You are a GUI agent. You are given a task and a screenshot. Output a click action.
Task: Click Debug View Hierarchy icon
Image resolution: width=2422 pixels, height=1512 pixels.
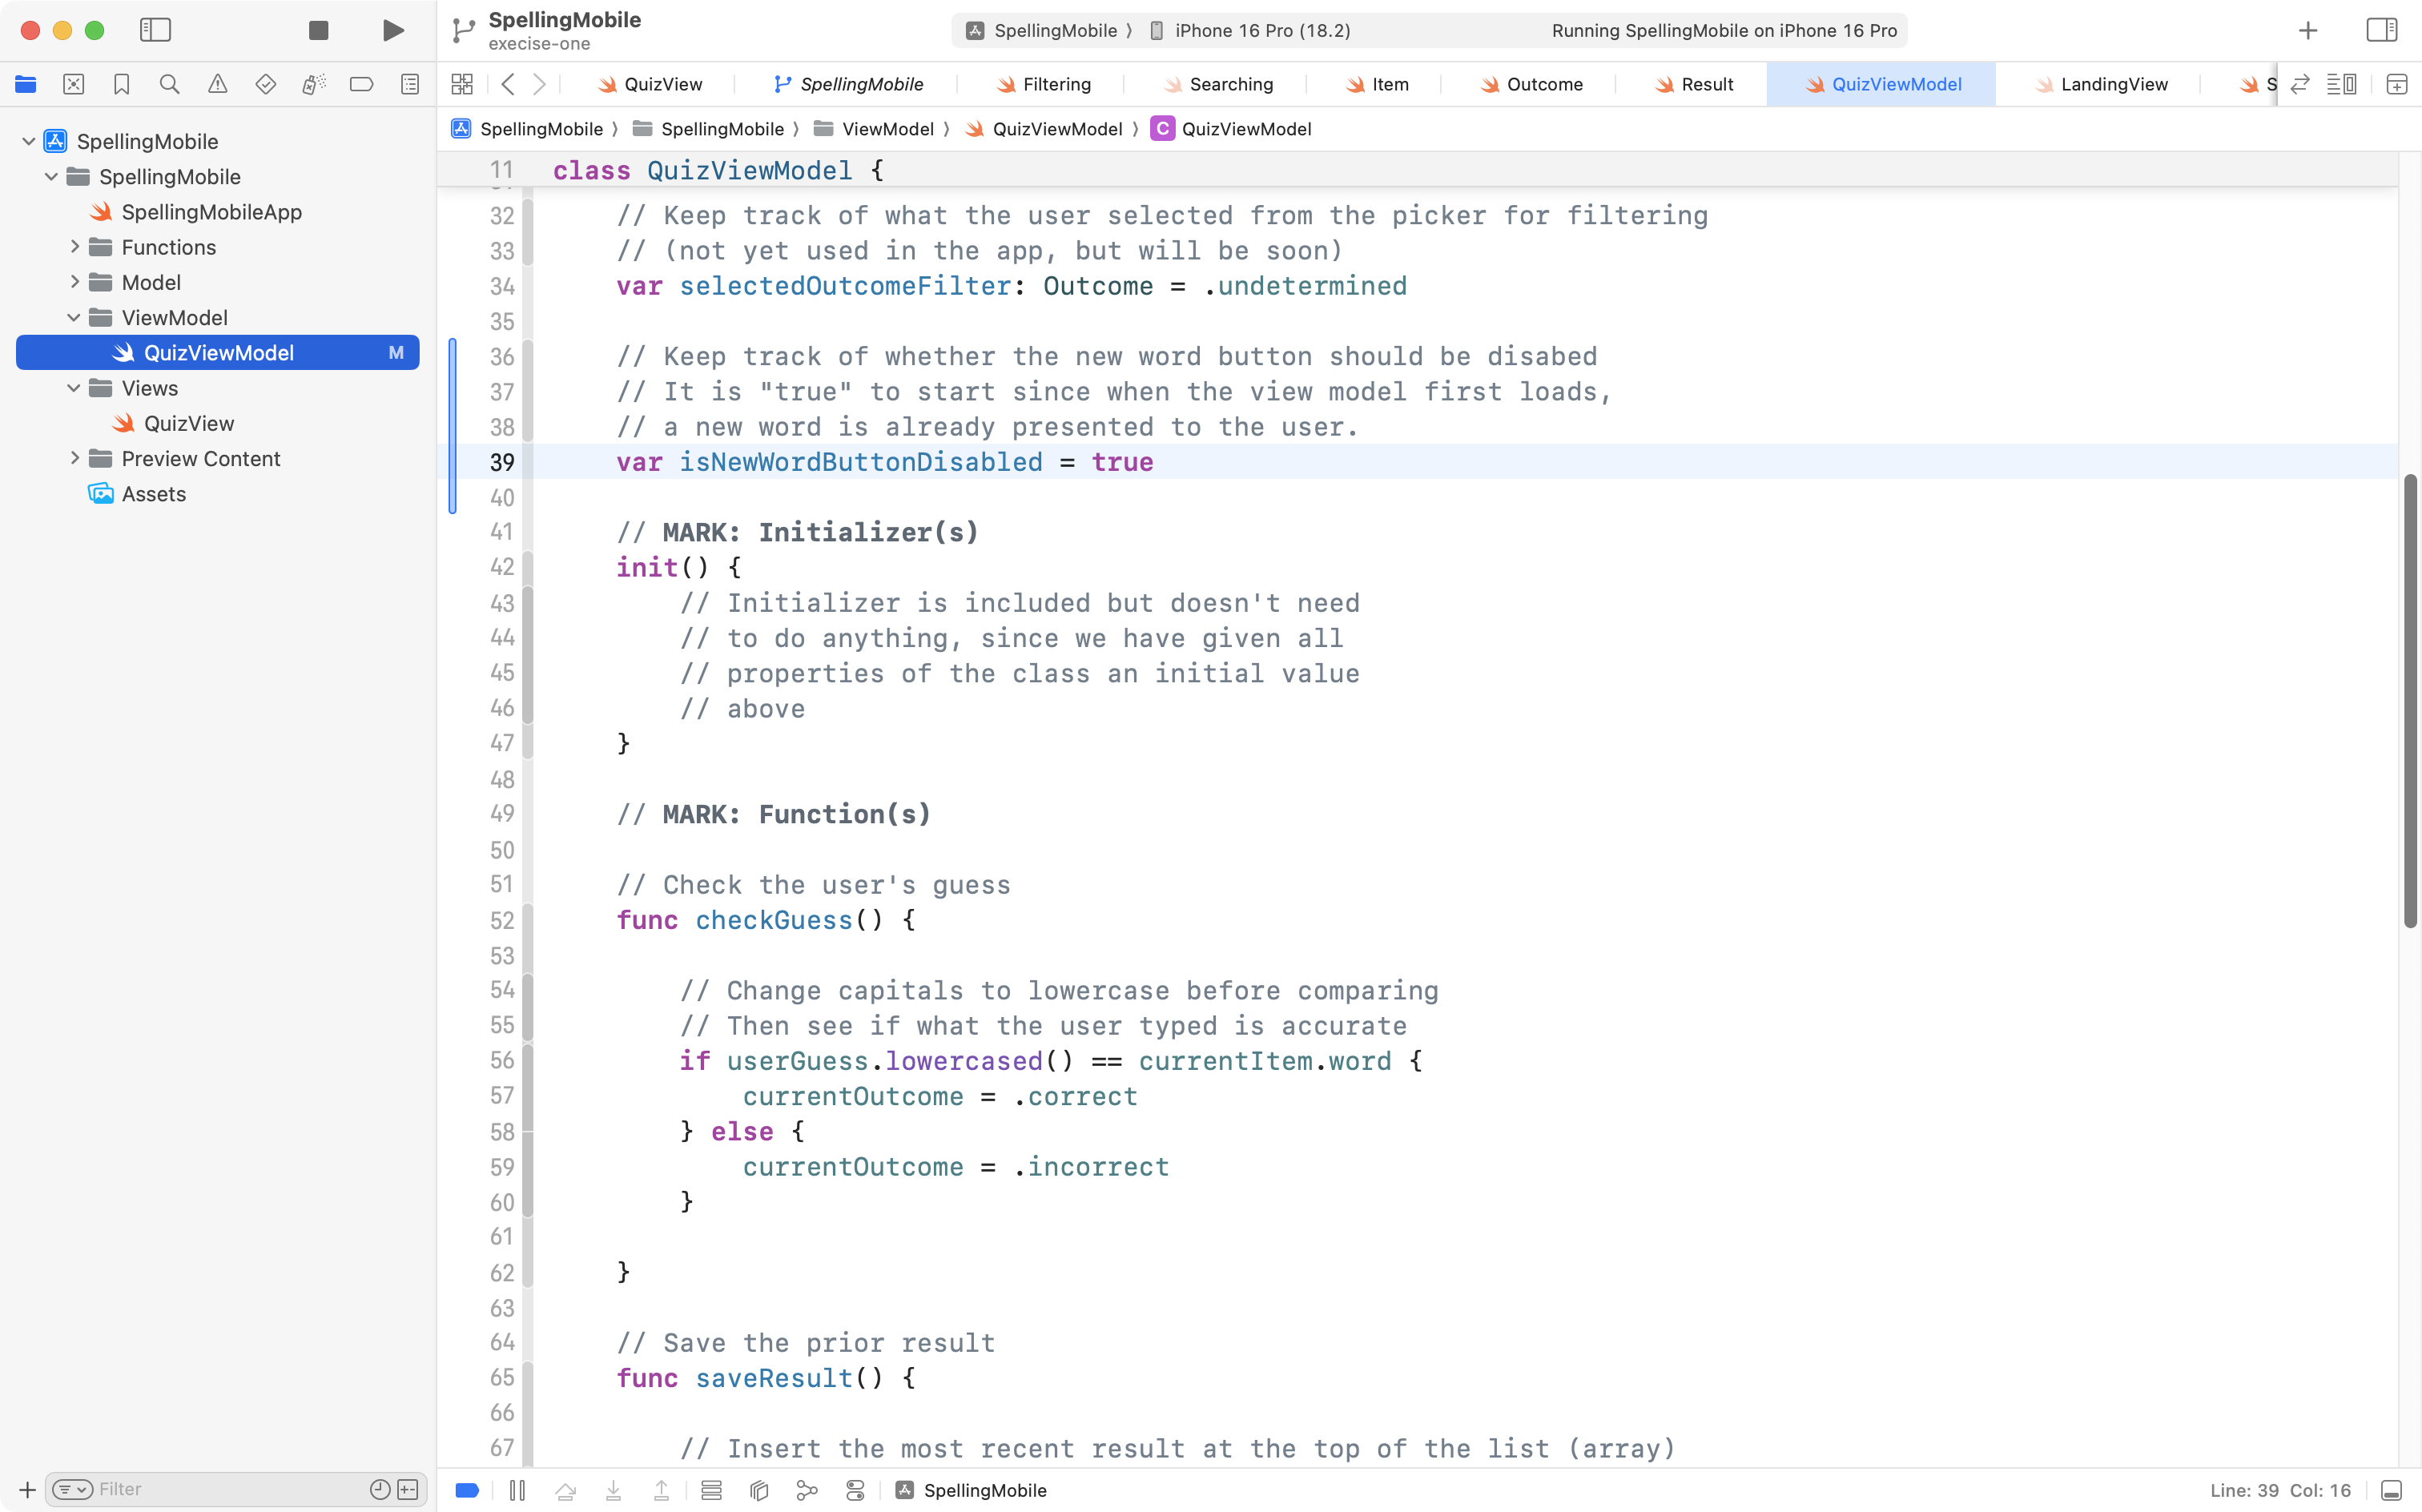(759, 1490)
